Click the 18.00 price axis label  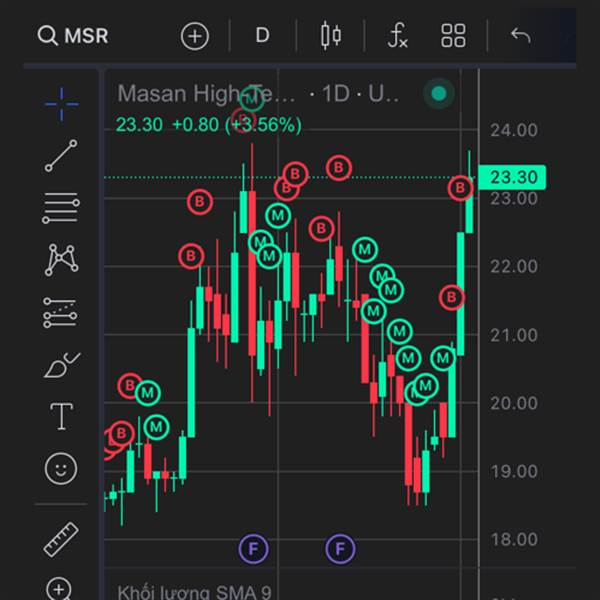tap(514, 540)
